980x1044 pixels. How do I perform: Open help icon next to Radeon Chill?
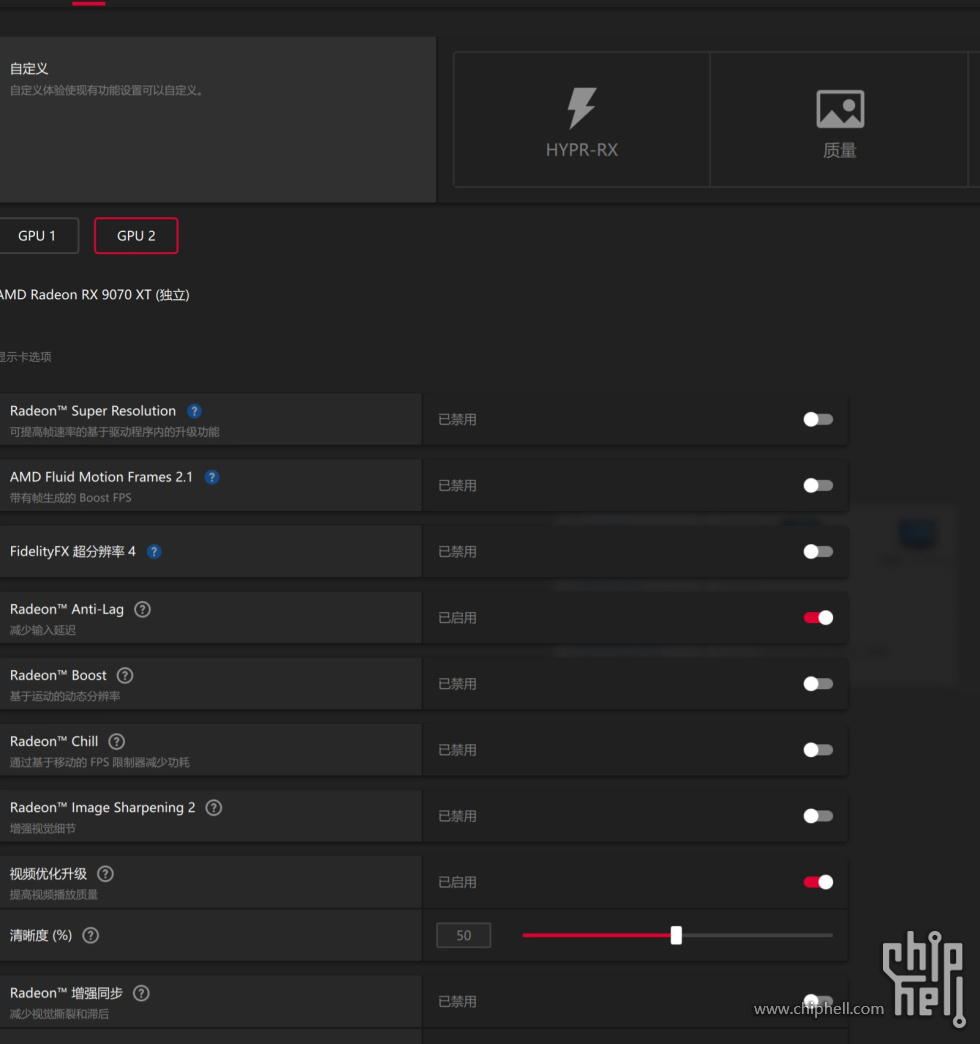(117, 741)
